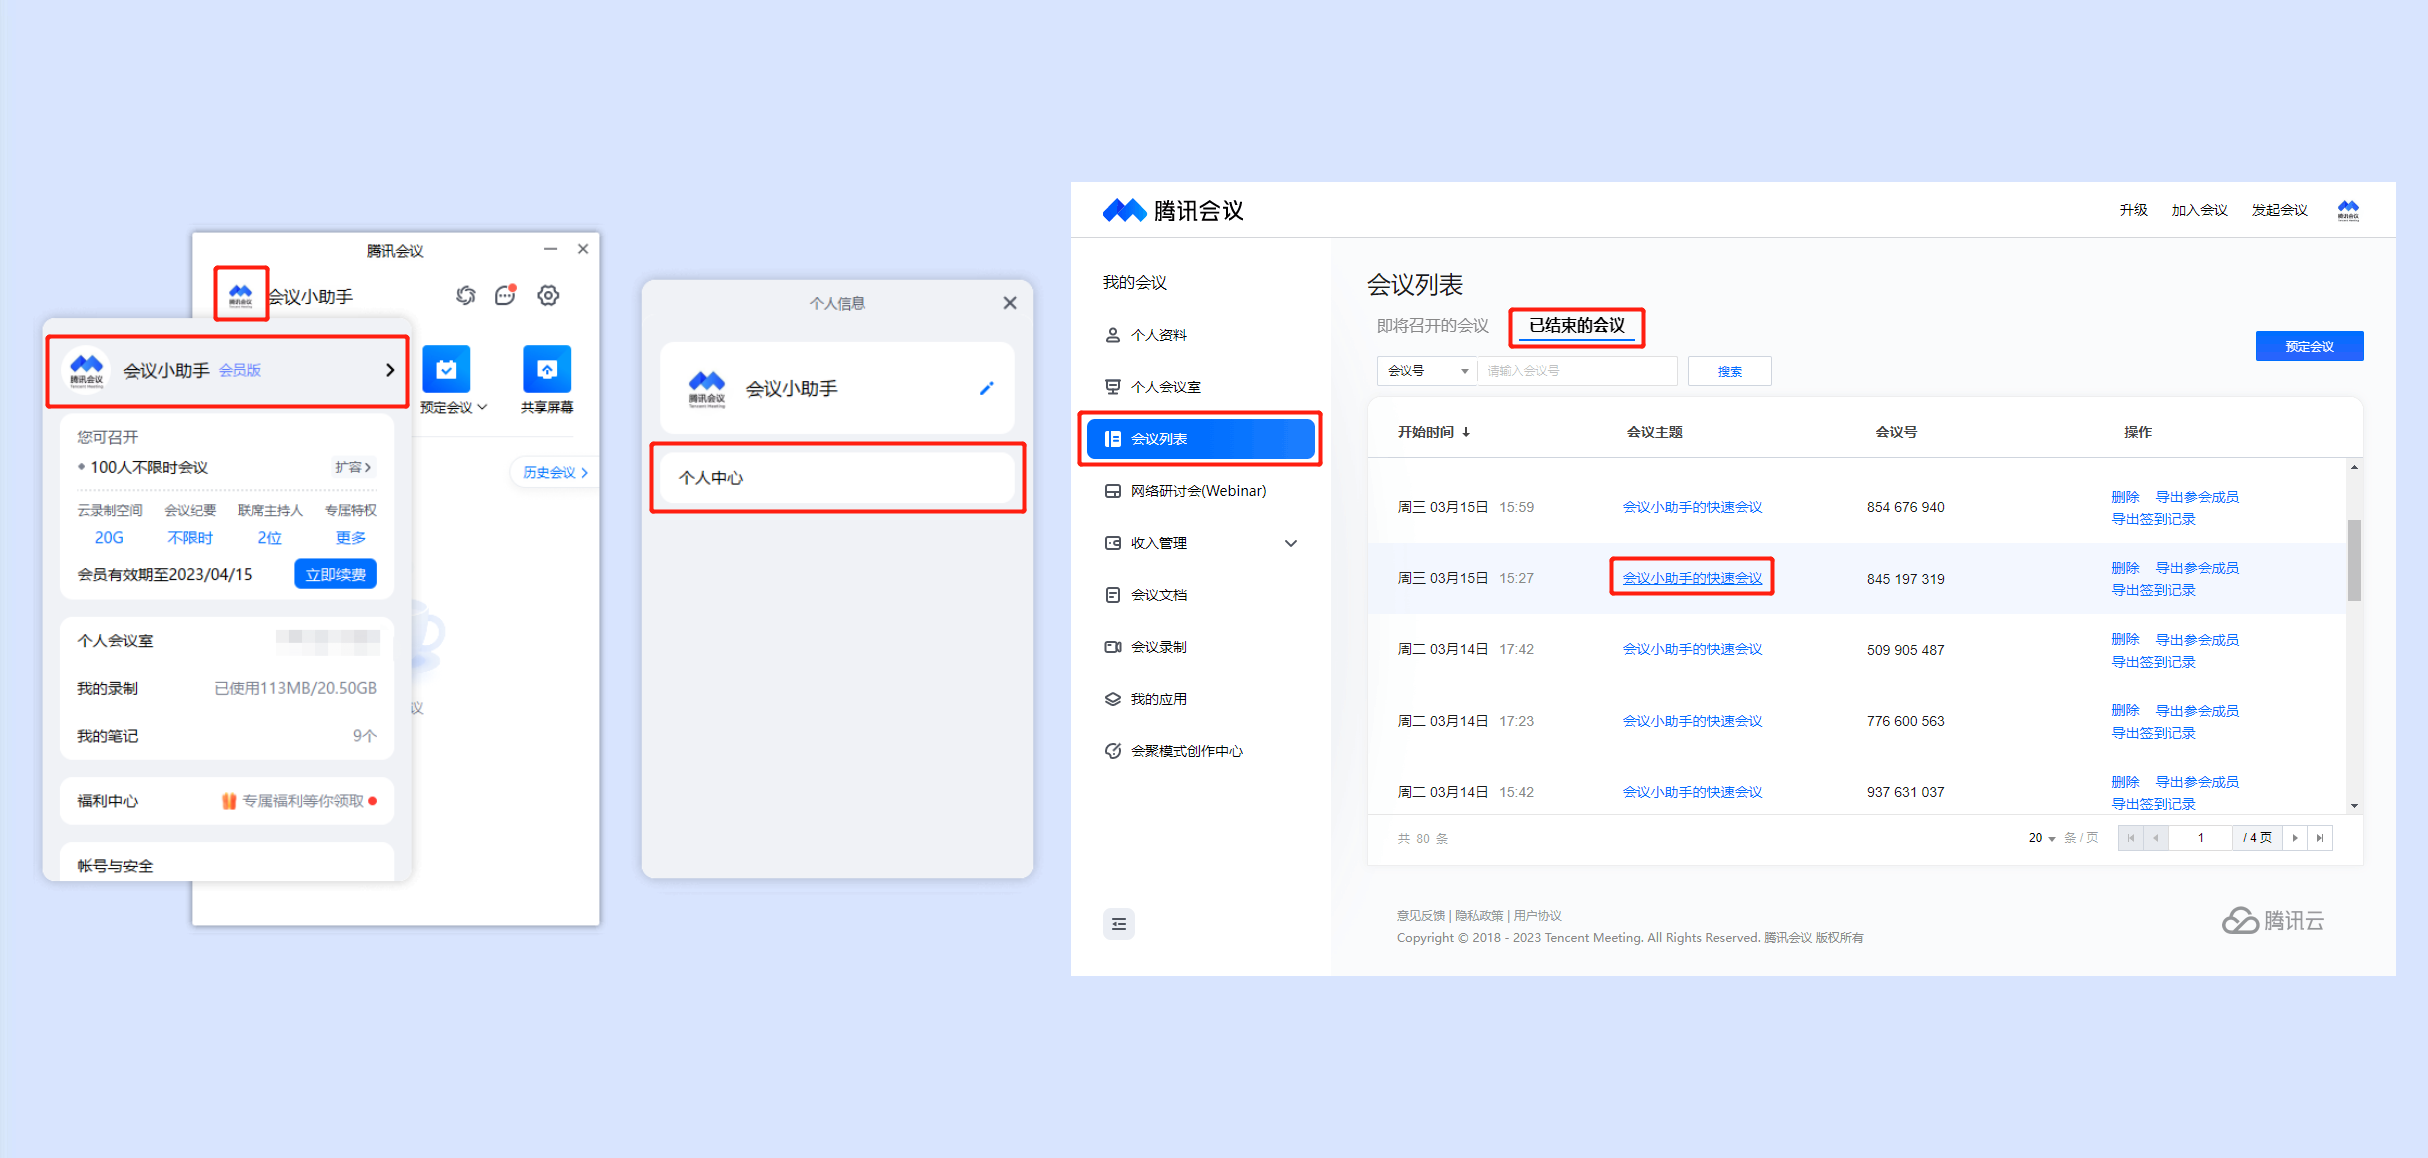Viewport: 2428px width, 1158px height.
Task: Open 帐号与安全 row
Action: 227,864
